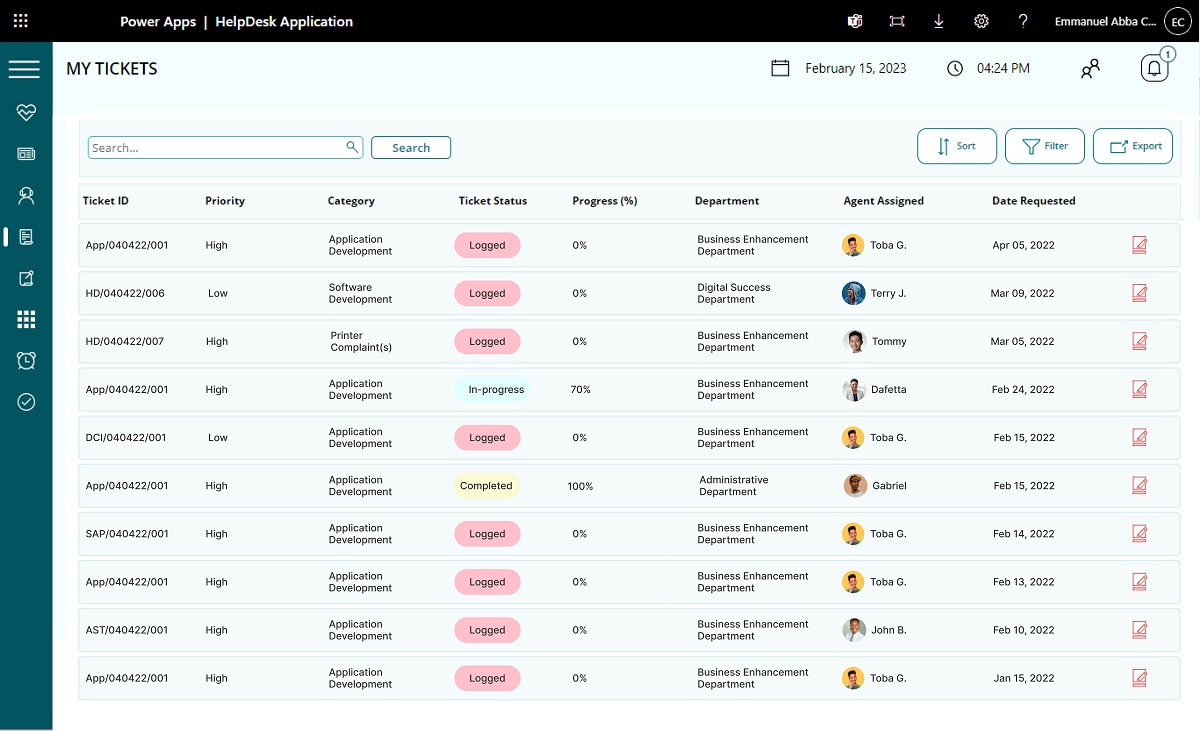Click into the Search text field
Image resolution: width=1200 pixels, height=731 pixels.
click(215, 148)
